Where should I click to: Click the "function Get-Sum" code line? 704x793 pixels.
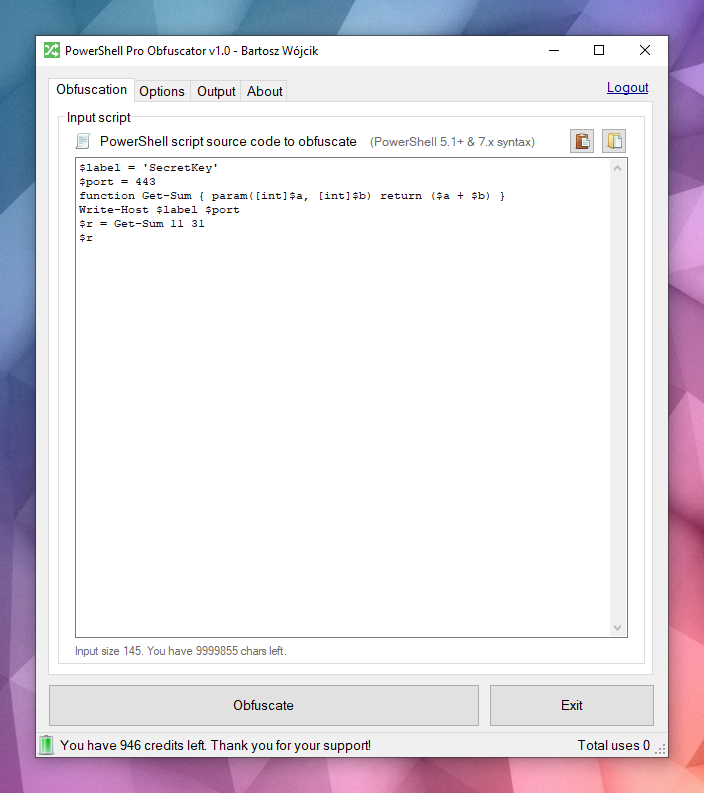(x=292, y=196)
